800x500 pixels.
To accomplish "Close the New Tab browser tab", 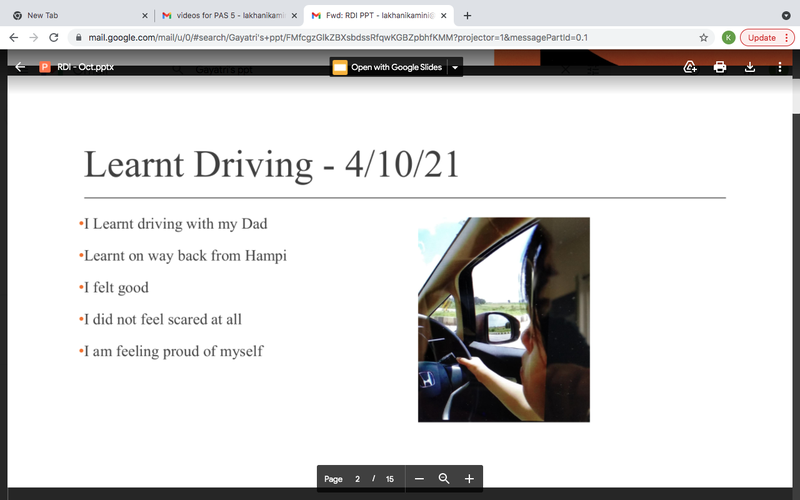I will pos(144,16).
